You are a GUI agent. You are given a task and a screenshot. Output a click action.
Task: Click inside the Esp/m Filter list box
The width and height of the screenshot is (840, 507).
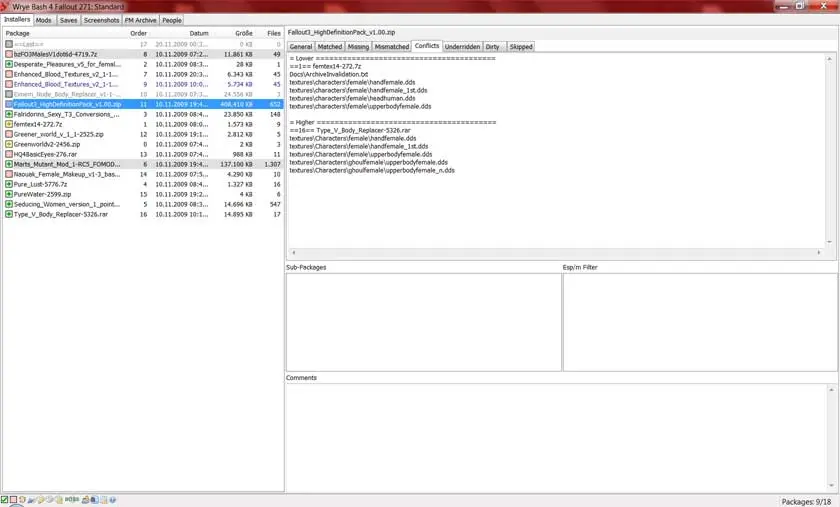tap(700, 322)
